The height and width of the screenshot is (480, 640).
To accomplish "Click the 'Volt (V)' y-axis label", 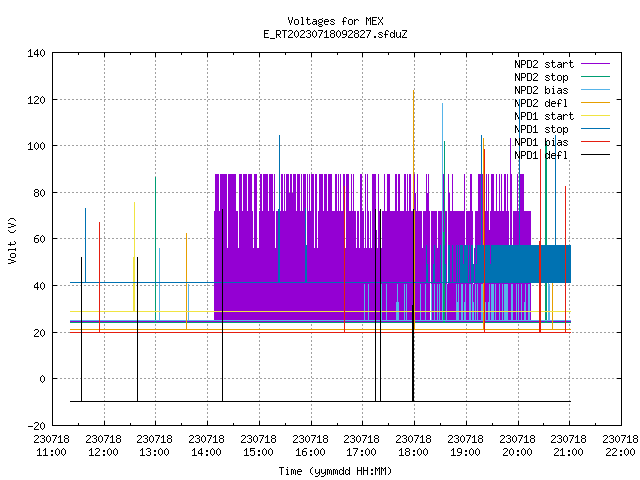I will tap(12, 240).
